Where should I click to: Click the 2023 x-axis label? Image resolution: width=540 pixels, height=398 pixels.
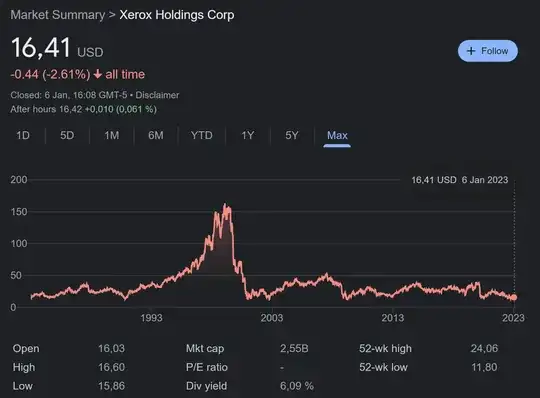point(513,318)
